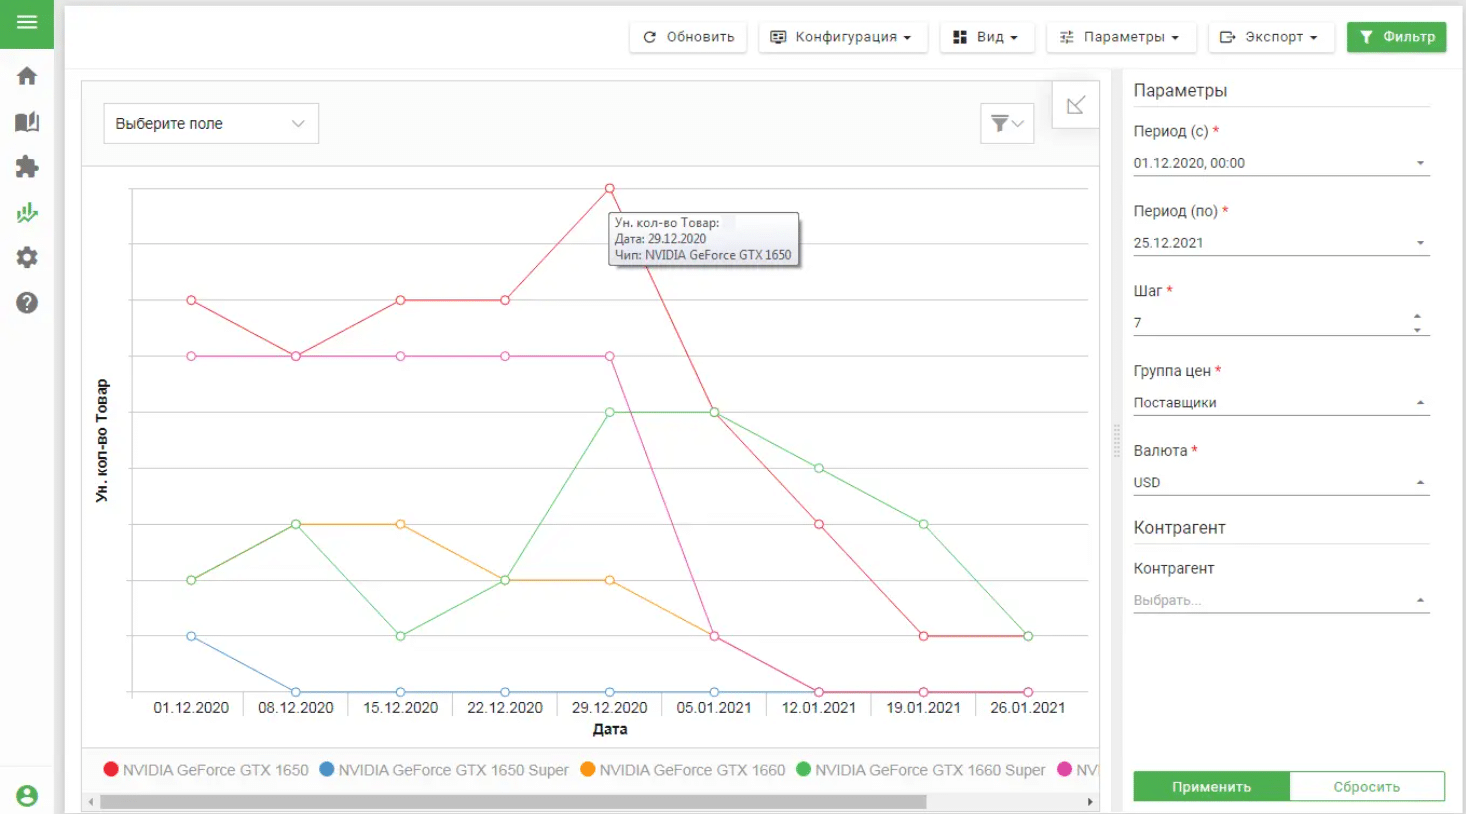Screen dimensions: 1466x814
Task: Toggle GTX 1650 Super legend series
Action: [x=443, y=770]
